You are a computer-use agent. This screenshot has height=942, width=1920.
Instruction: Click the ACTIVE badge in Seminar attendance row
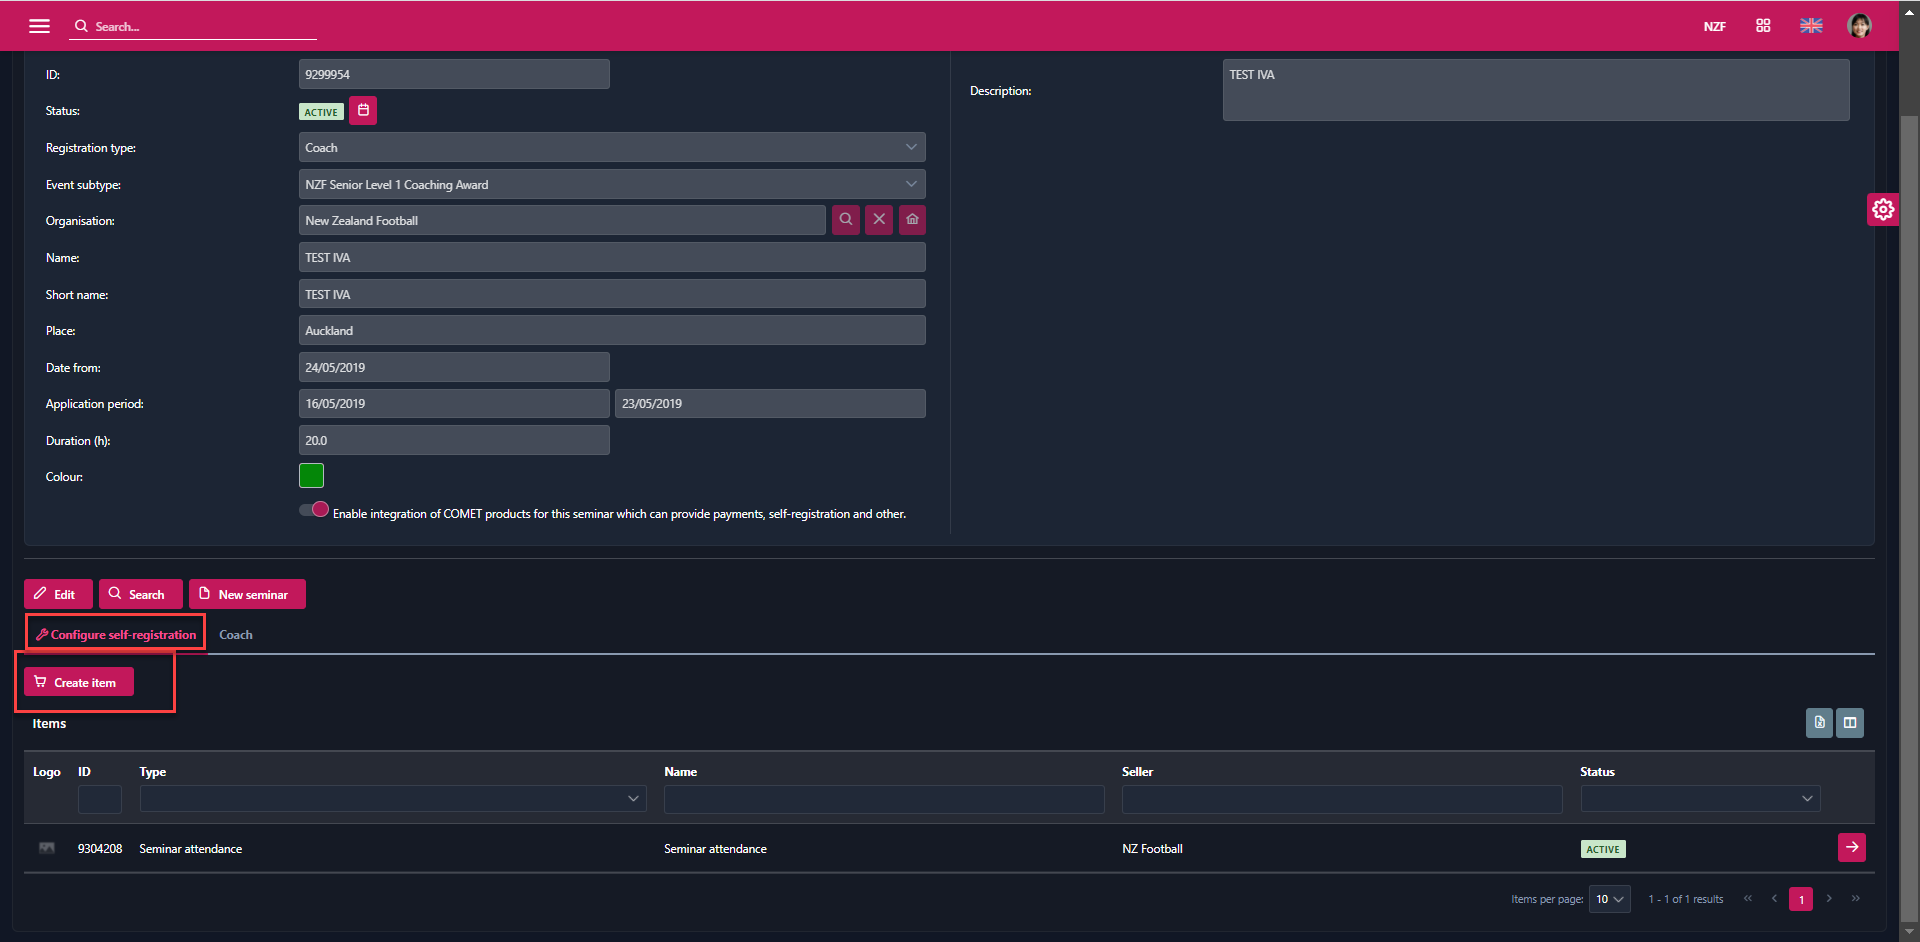[x=1603, y=849]
